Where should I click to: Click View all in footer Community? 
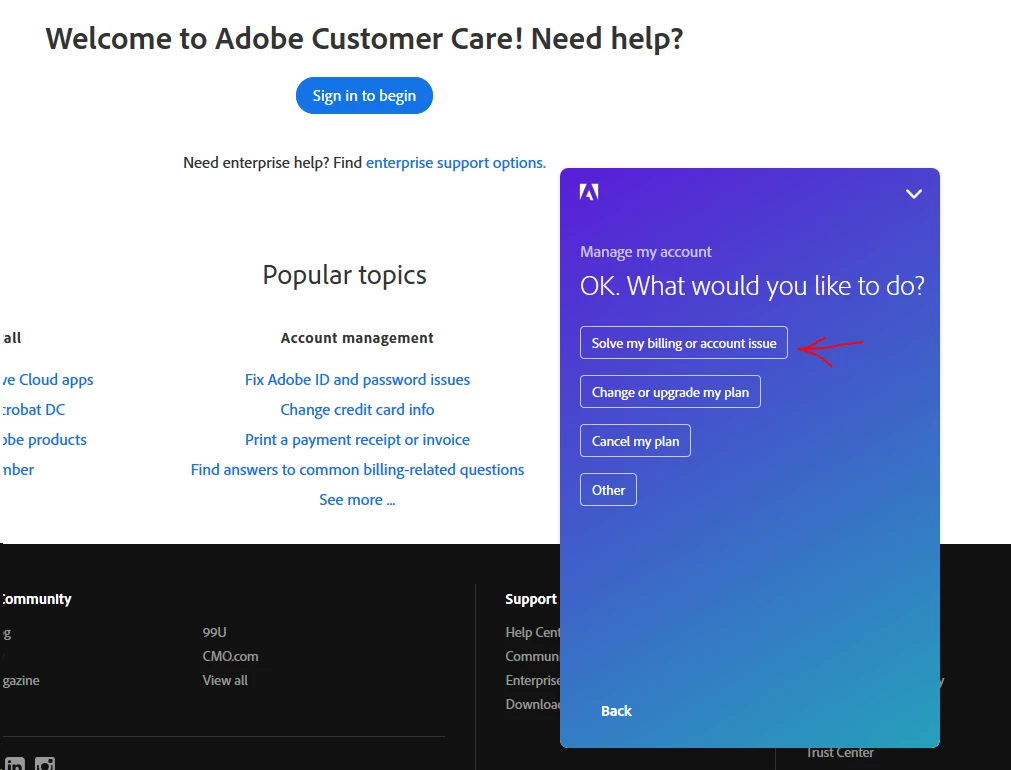click(225, 680)
